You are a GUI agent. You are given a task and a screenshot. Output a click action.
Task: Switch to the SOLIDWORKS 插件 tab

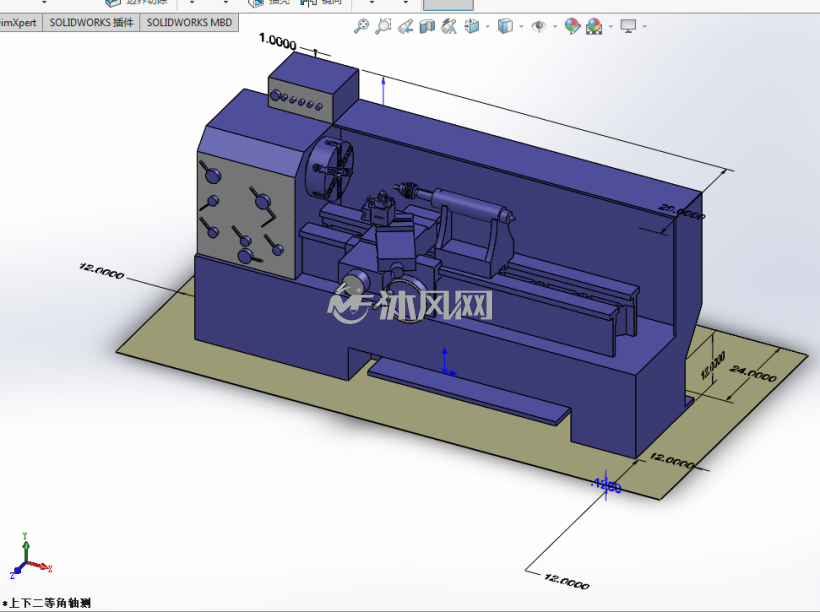(x=92, y=22)
